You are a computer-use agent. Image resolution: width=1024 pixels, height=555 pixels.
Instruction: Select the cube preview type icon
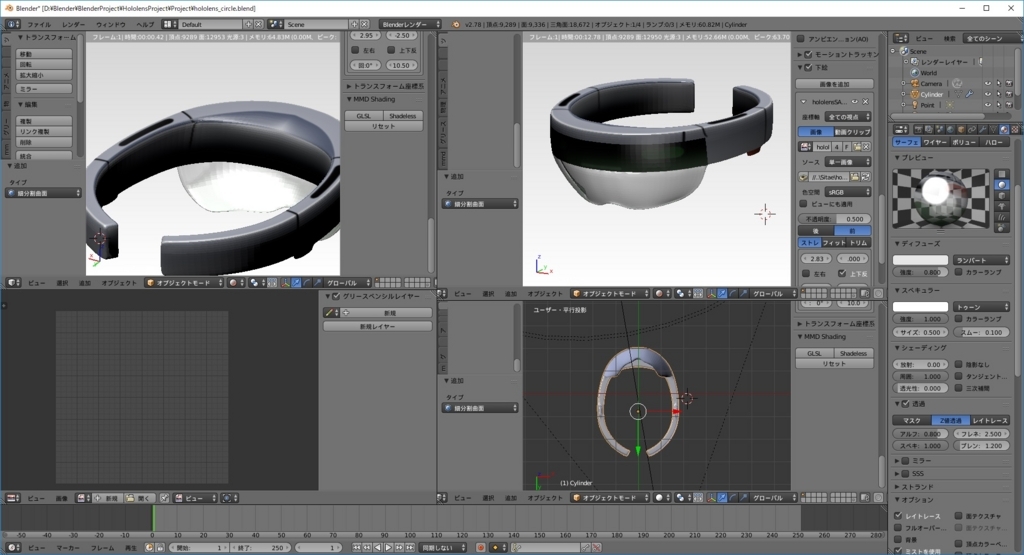tap(1002, 196)
